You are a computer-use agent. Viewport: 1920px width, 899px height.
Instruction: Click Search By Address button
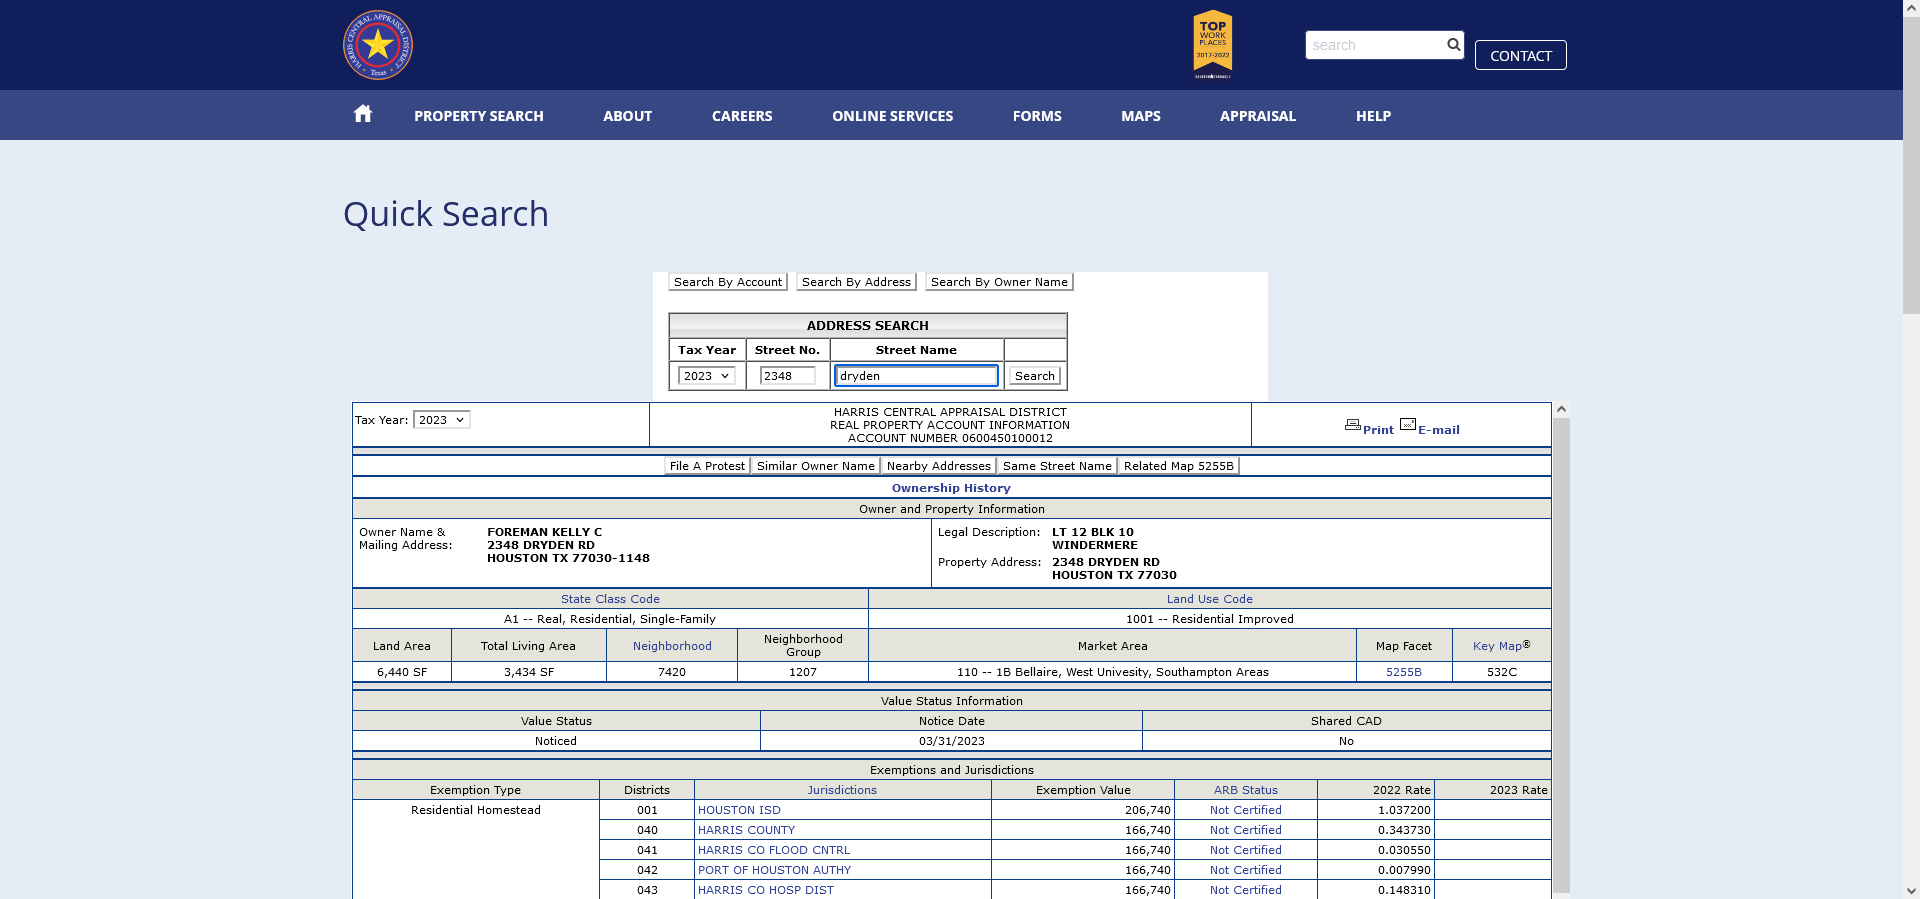[856, 282]
